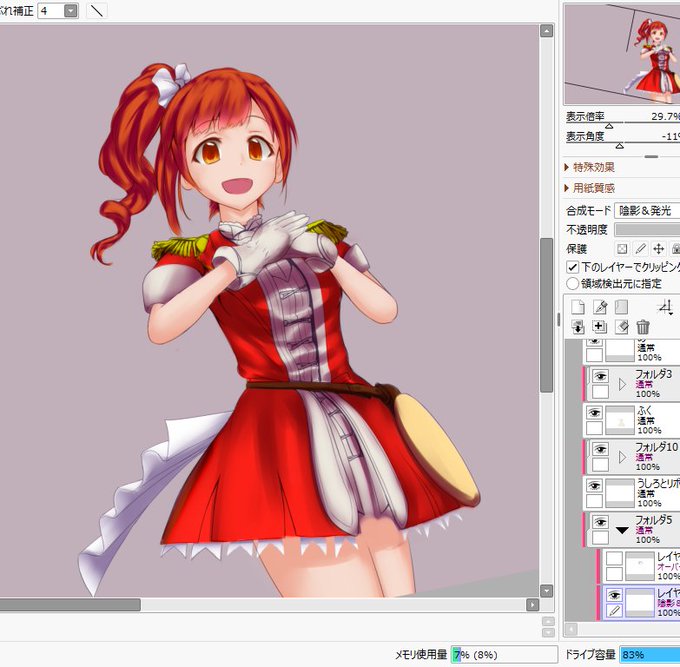
Task: Toggle the lock-all padlock icon beside 保護
Action: click(x=676, y=249)
